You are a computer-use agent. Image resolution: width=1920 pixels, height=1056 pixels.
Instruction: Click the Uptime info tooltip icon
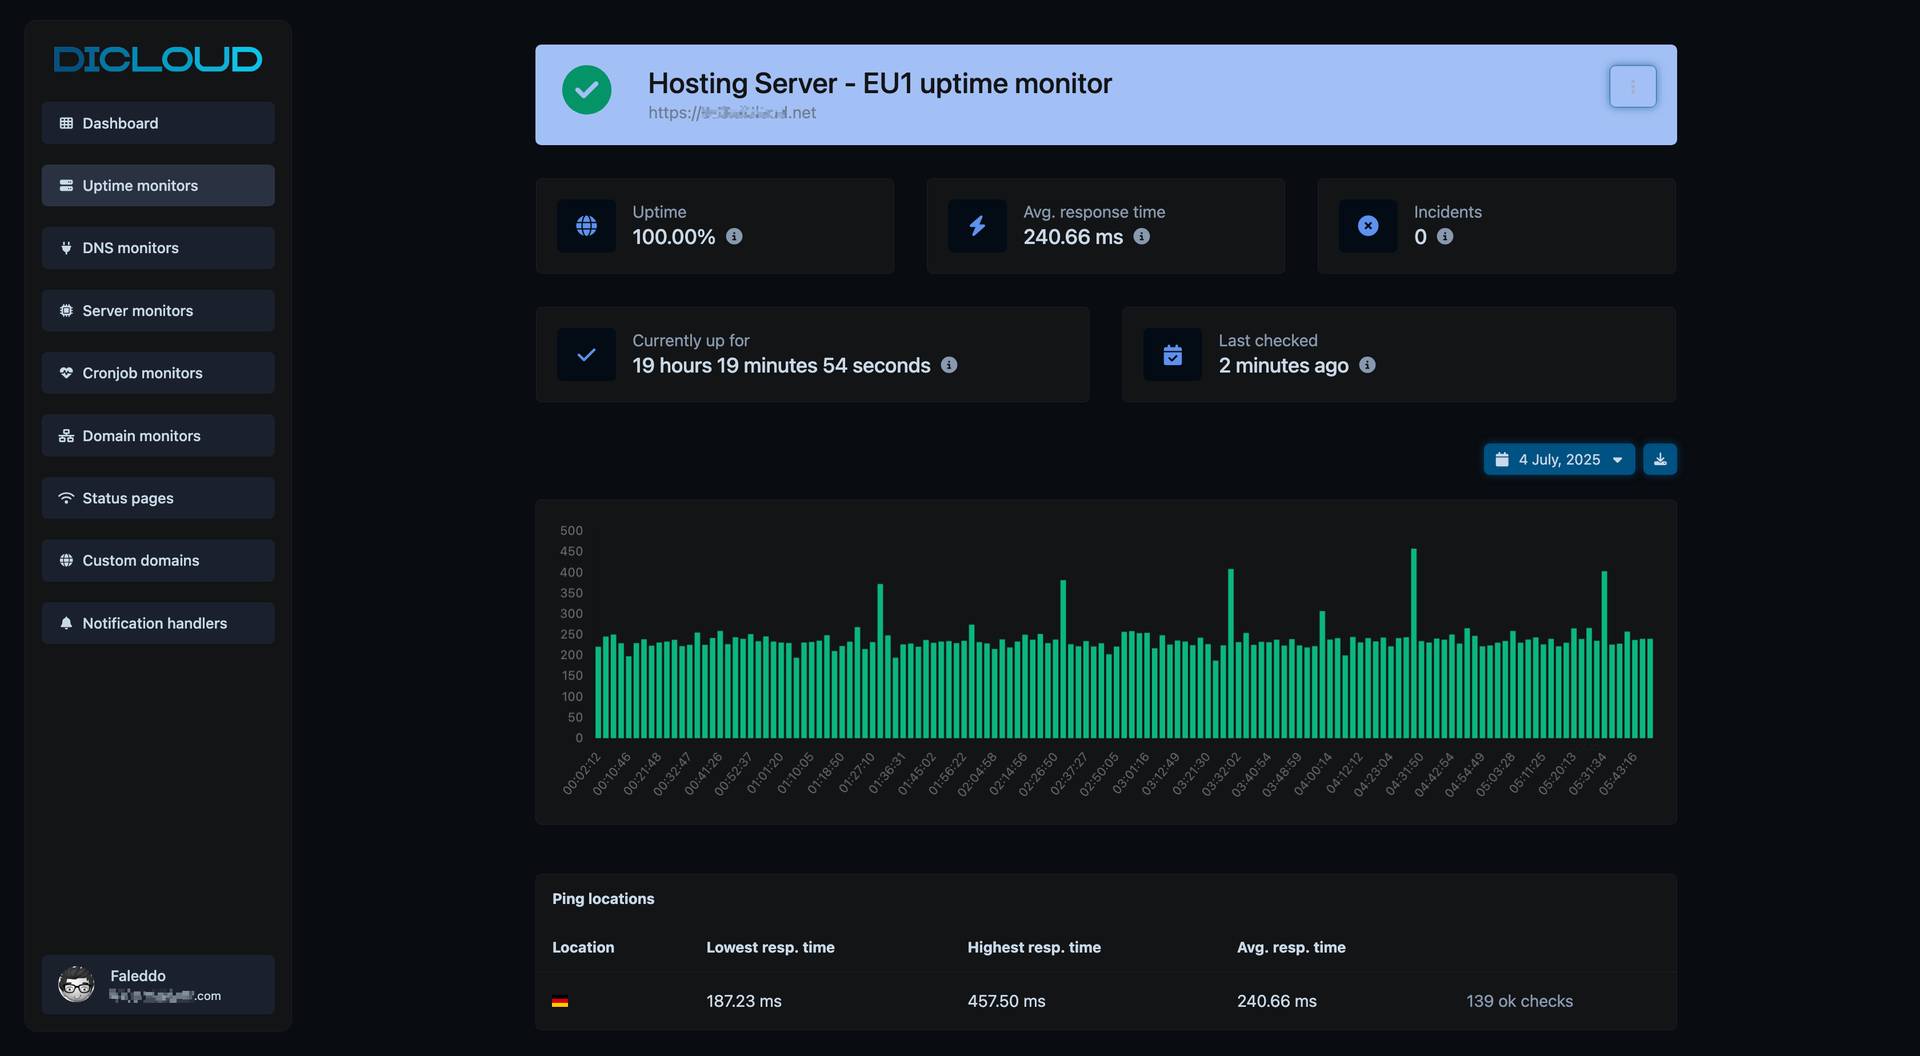click(x=735, y=238)
